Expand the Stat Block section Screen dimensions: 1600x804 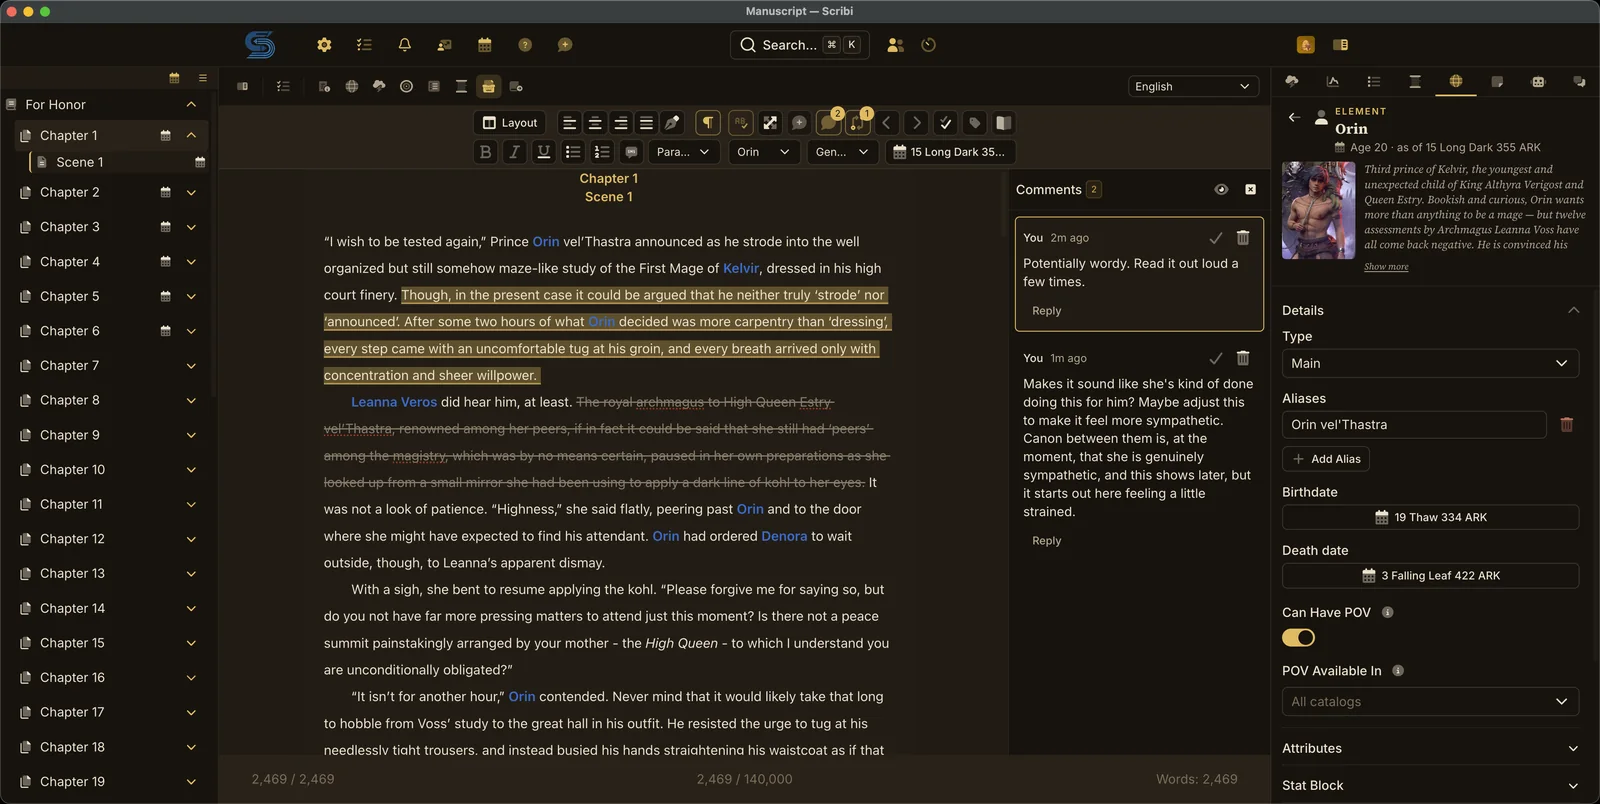(x=1430, y=786)
